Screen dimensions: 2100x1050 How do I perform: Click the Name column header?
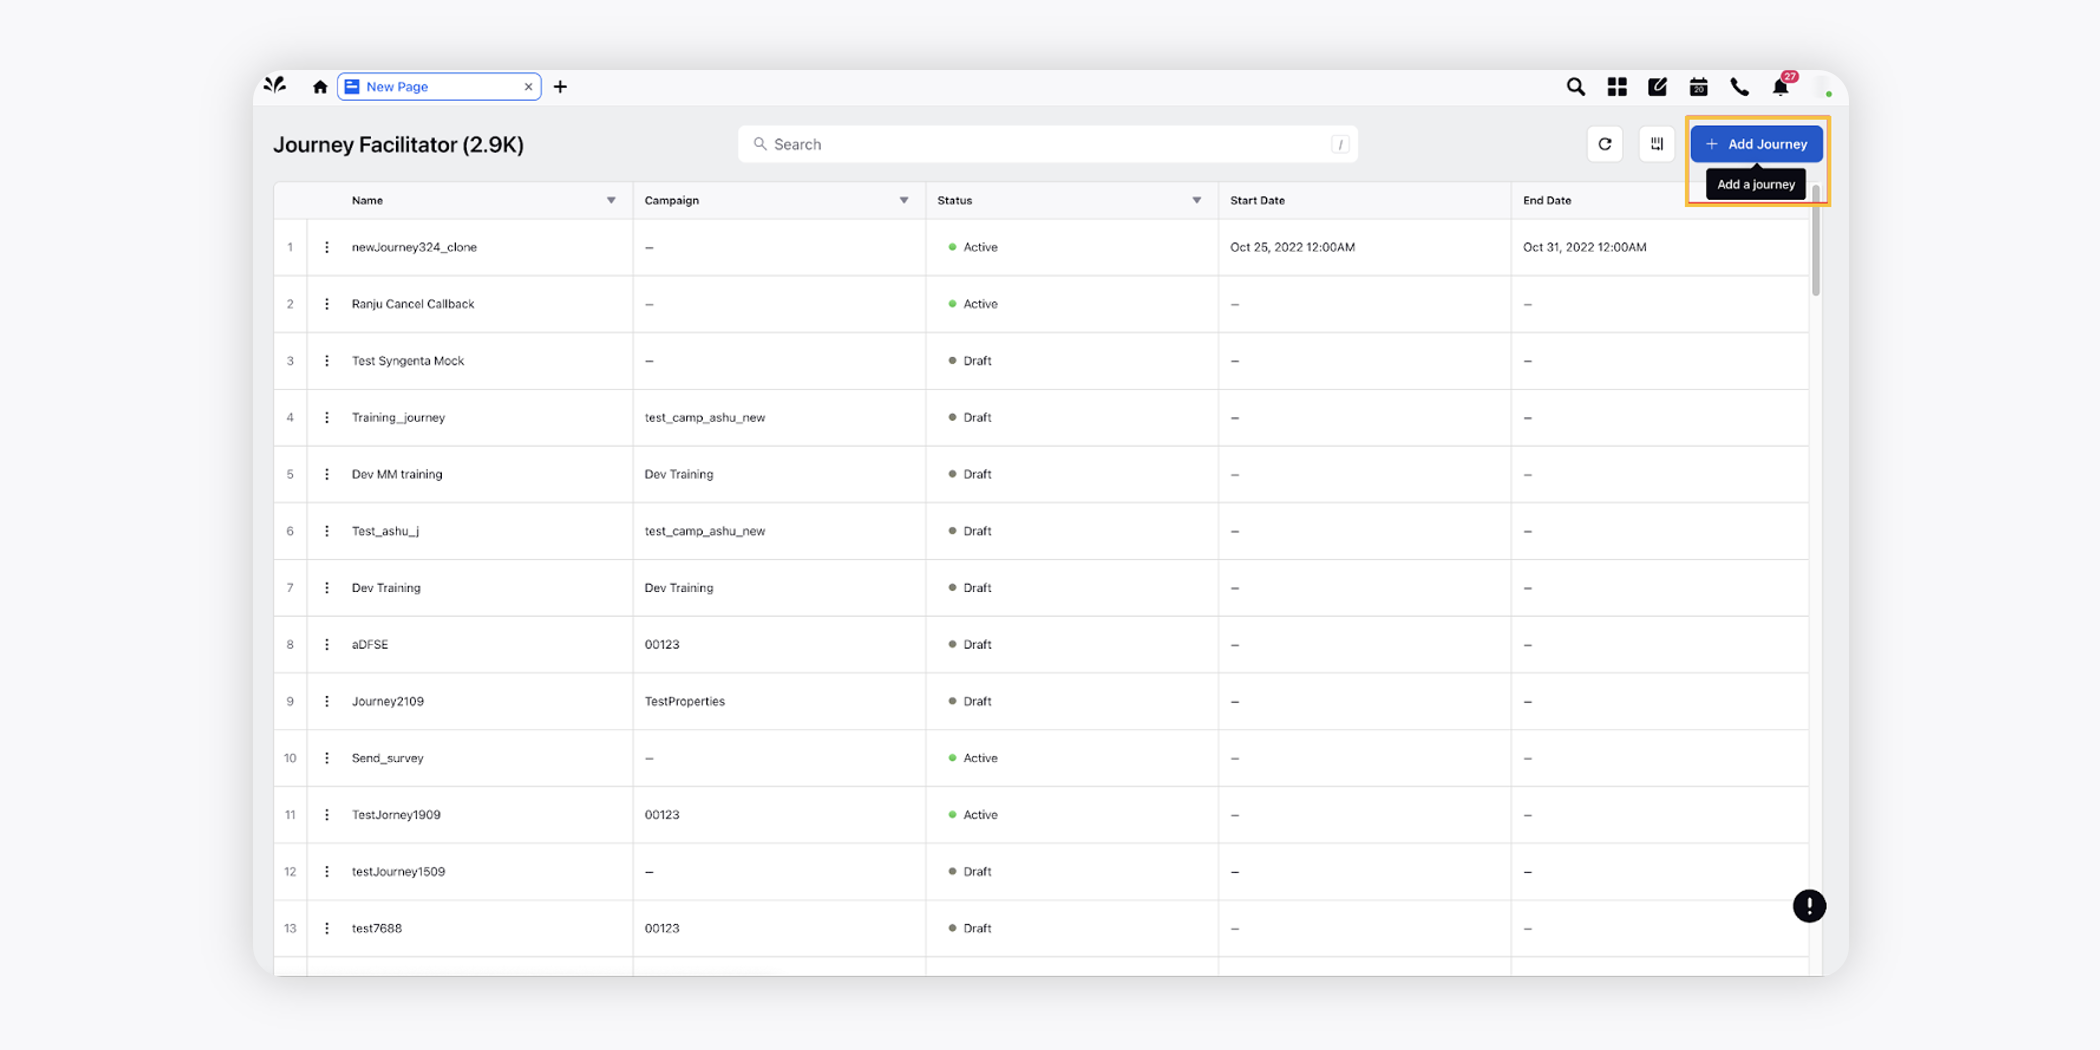(x=367, y=200)
